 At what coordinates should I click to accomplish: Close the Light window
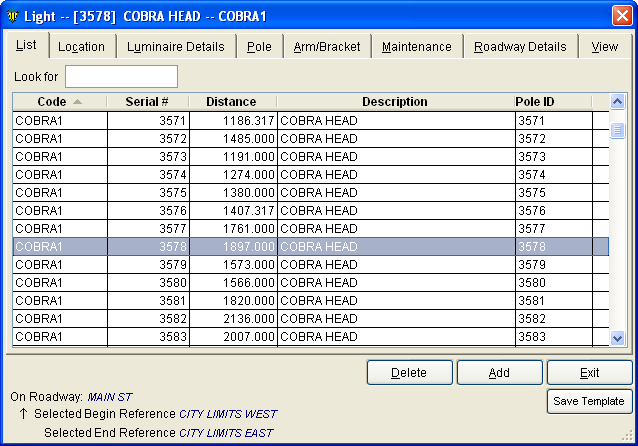(x=622, y=16)
